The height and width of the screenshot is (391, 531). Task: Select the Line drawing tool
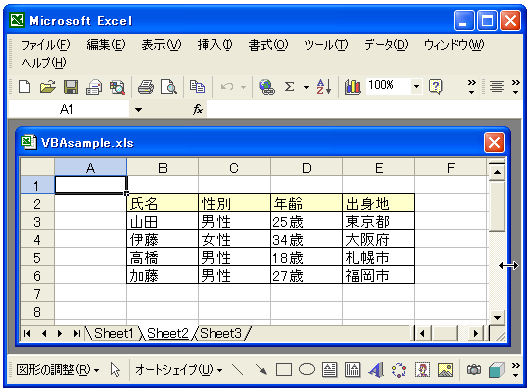pos(237,370)
